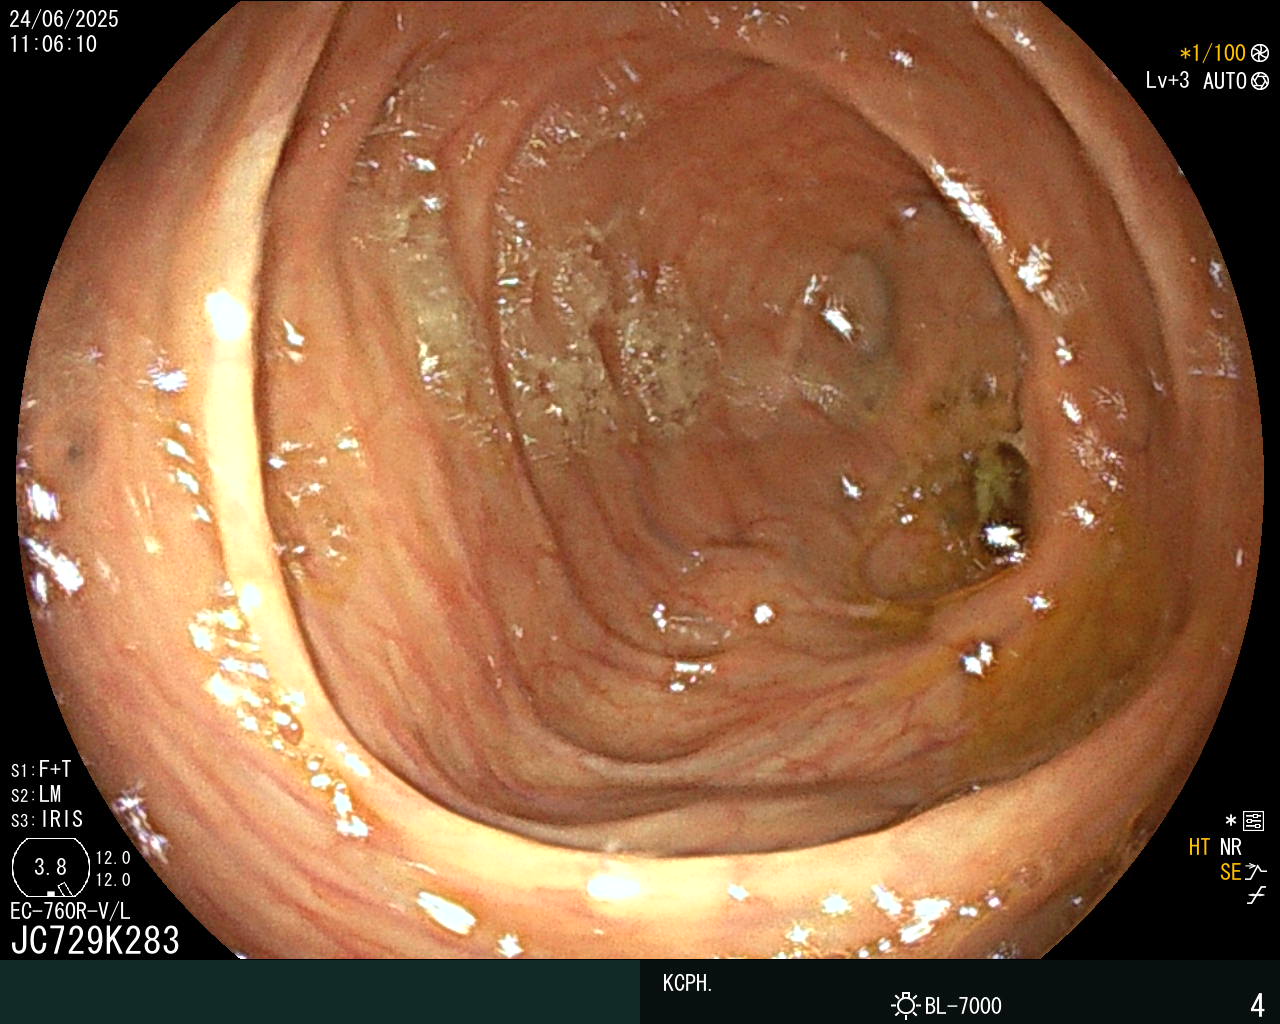Image resolution: width=1280 pixels, height=1024 pixels.
Task: Click the lower 12.0 scope value
Action: point(113,880)
